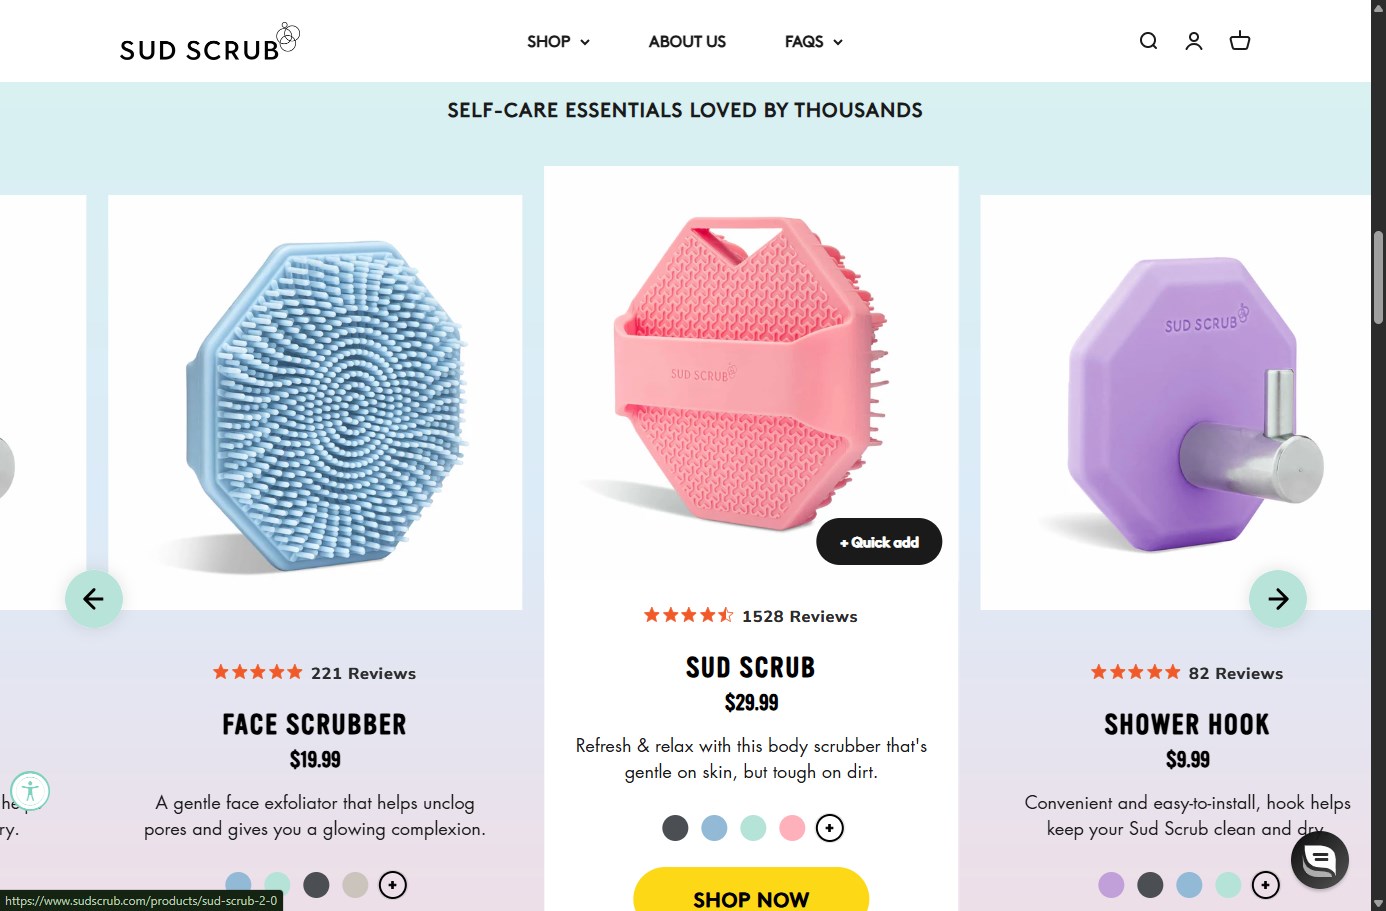Go to previous carousel product arrow
The width and height of the screenshot is (1386, 911).
pyautogui.click(x=94, y=599)
